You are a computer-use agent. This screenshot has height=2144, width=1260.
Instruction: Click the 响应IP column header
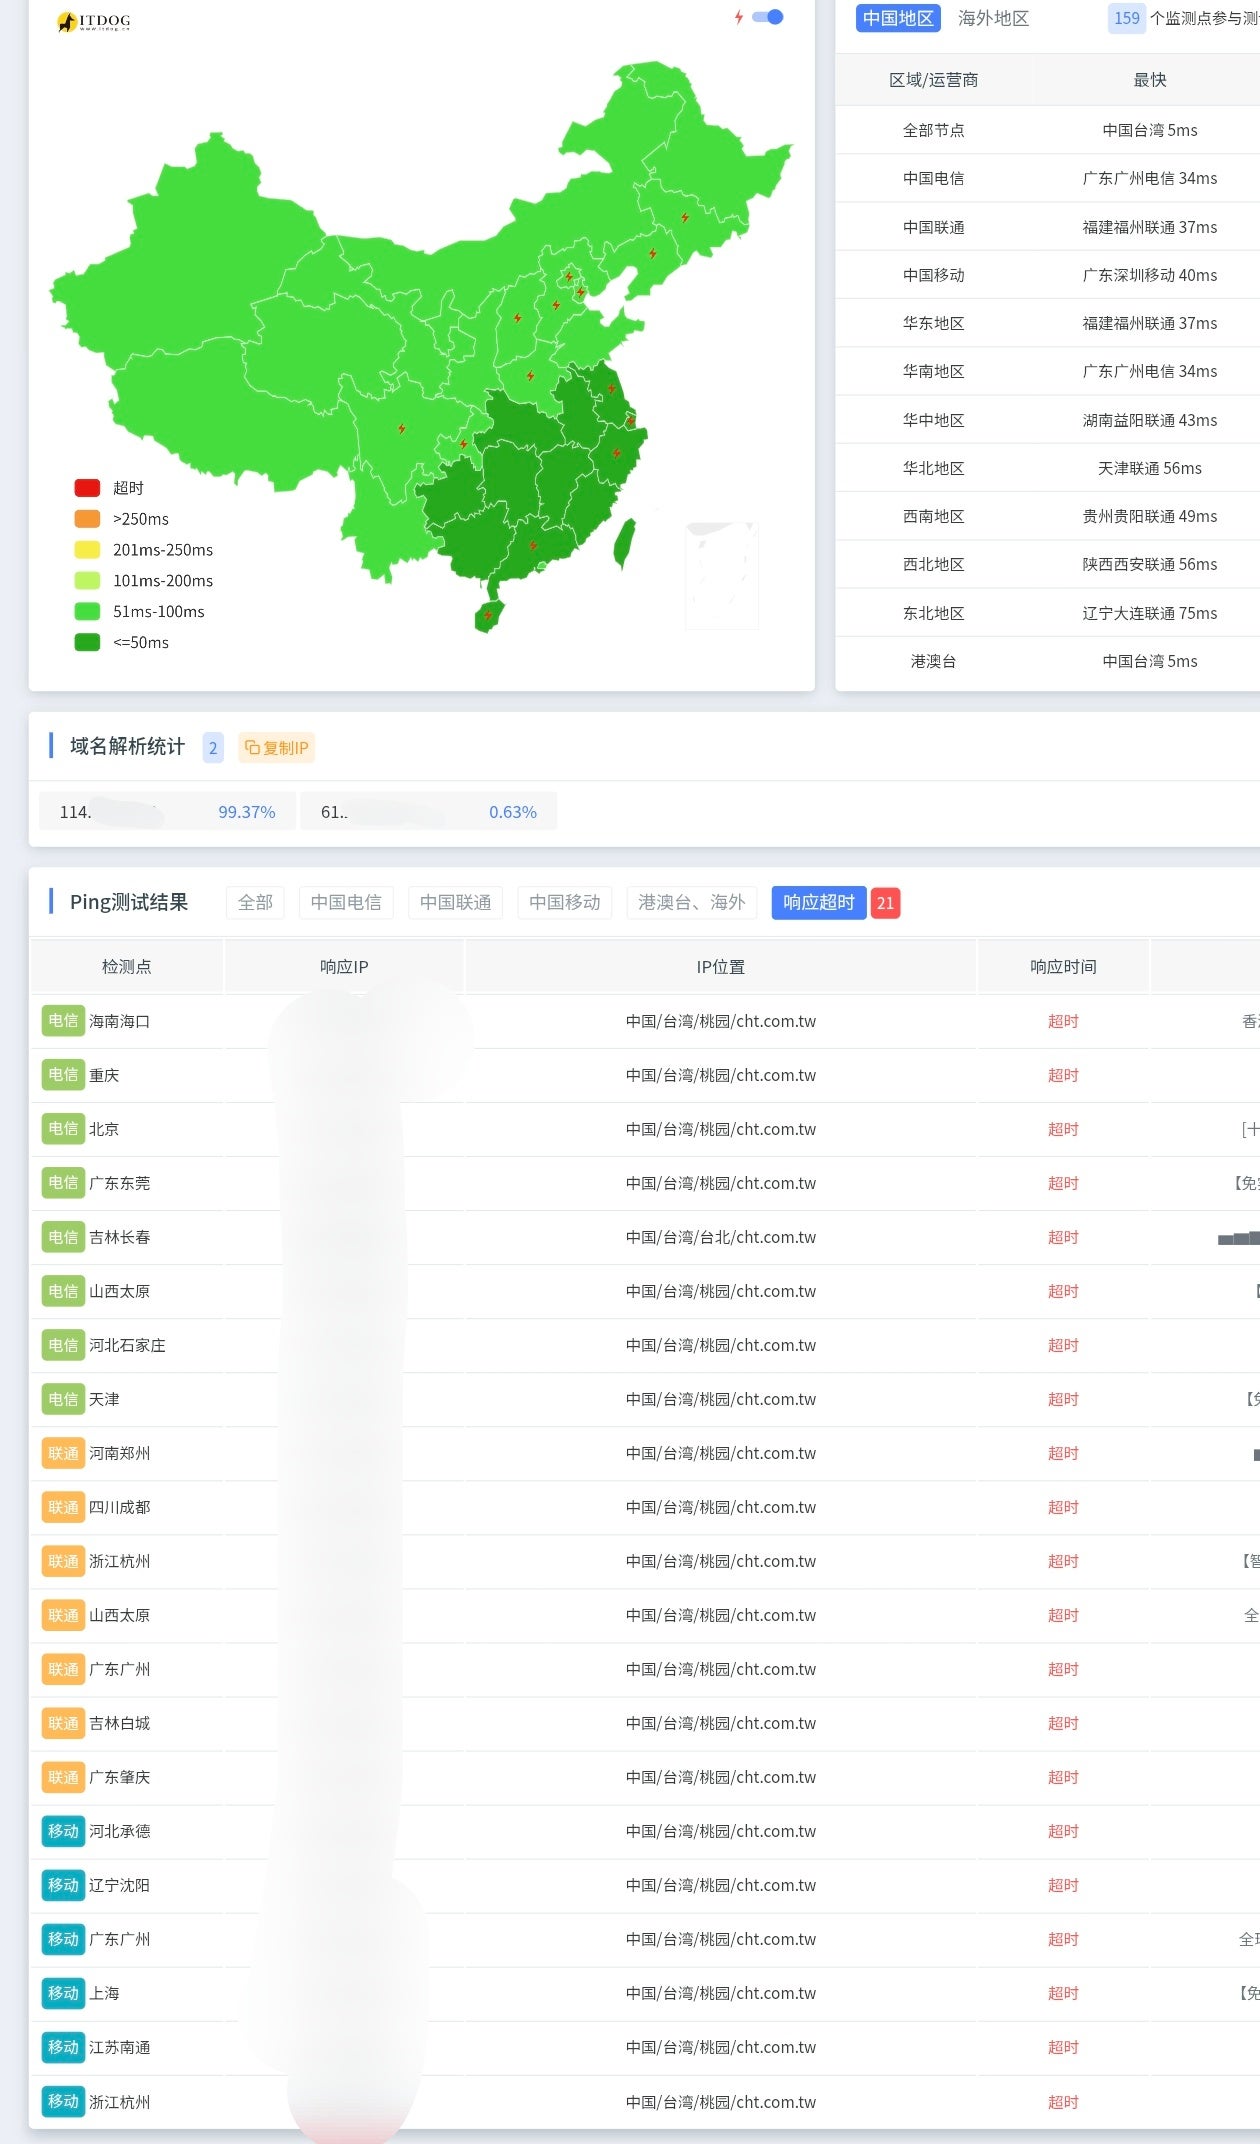tap(344, 967)
